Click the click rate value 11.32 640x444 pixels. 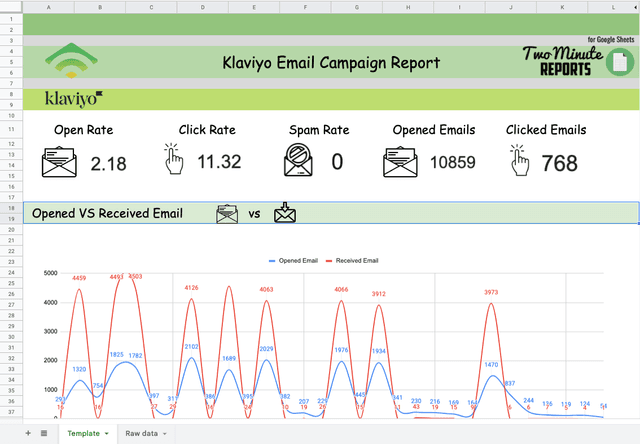click(x=220, y=162)
